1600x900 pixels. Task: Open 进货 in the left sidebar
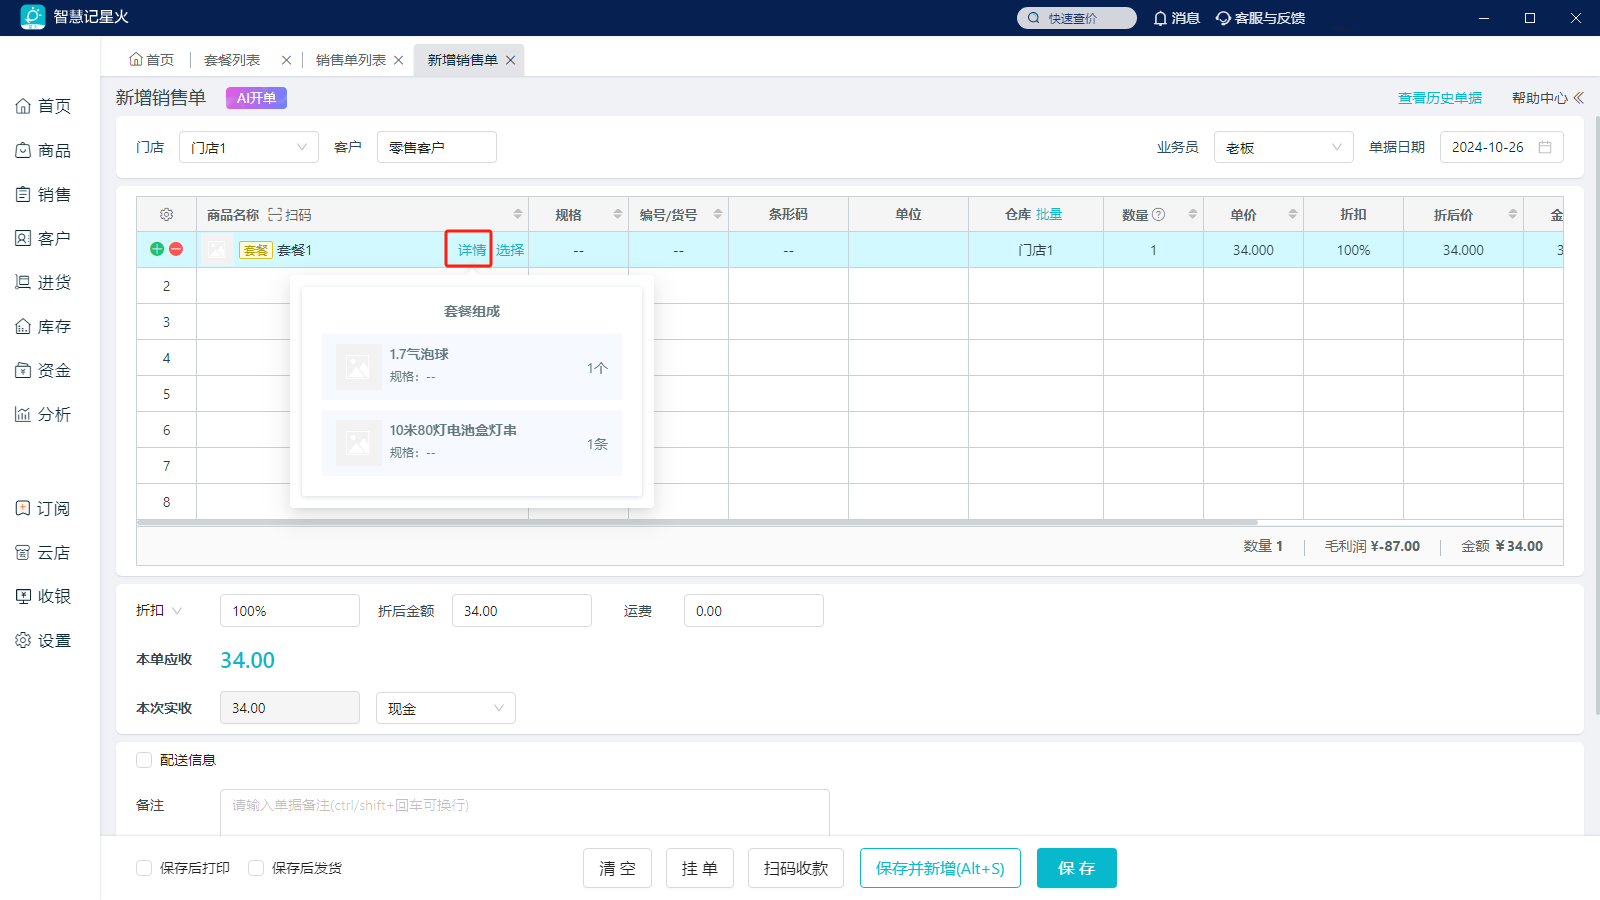point(43,282)
